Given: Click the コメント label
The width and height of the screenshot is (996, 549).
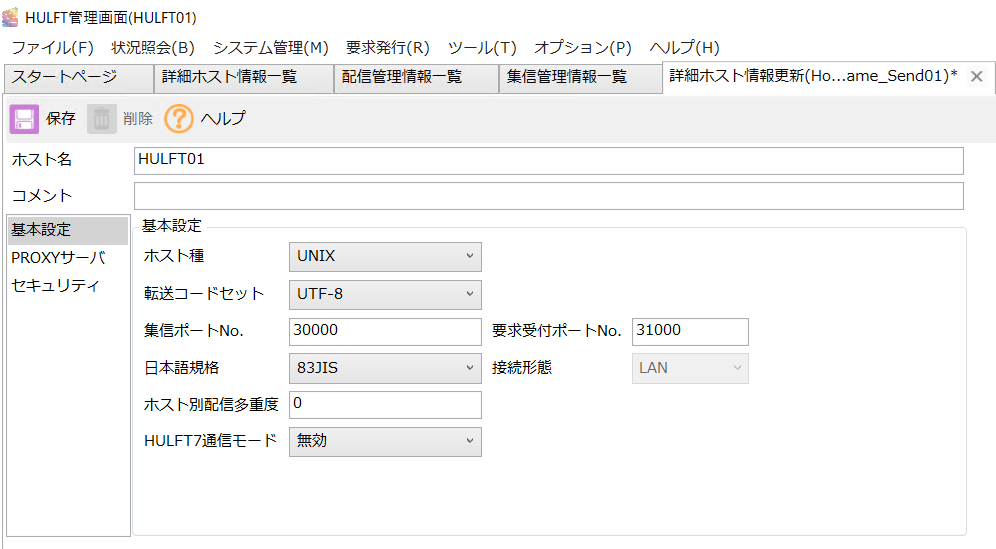Looking at the screenshot, I should pos(42,196).
